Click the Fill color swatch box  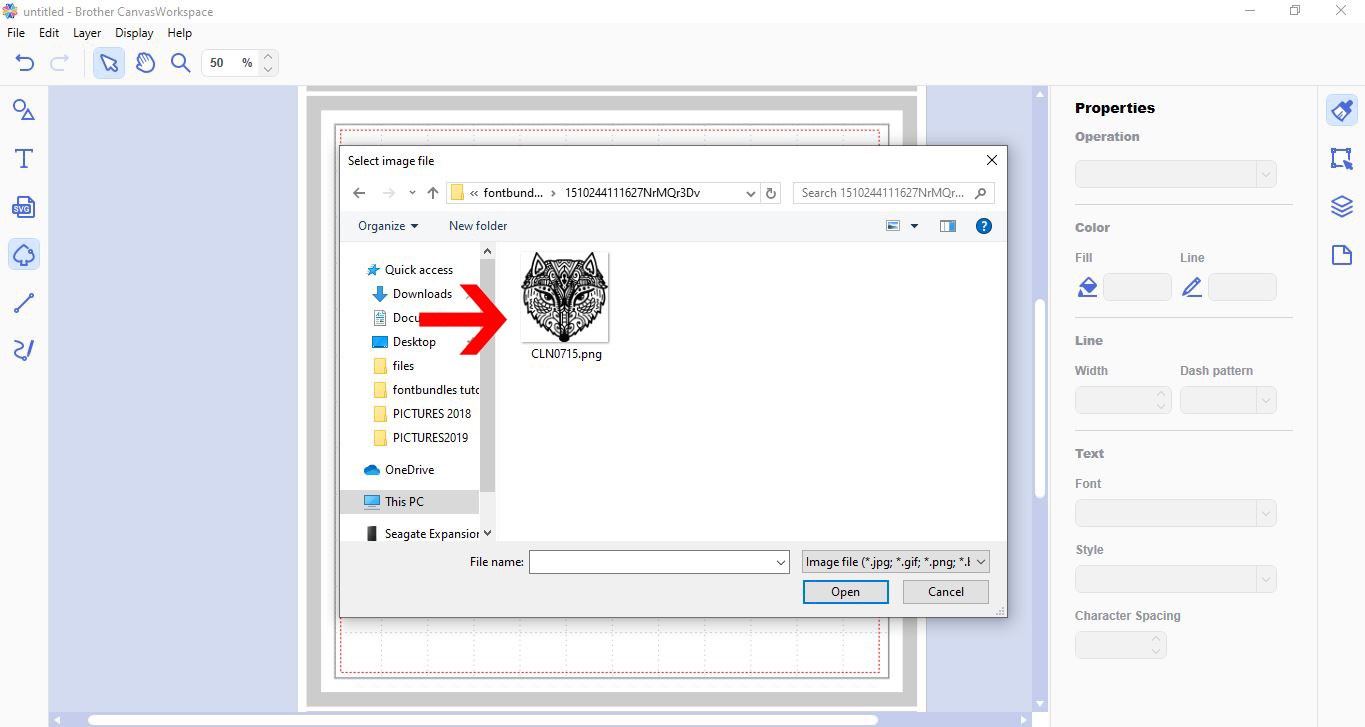1137,287
